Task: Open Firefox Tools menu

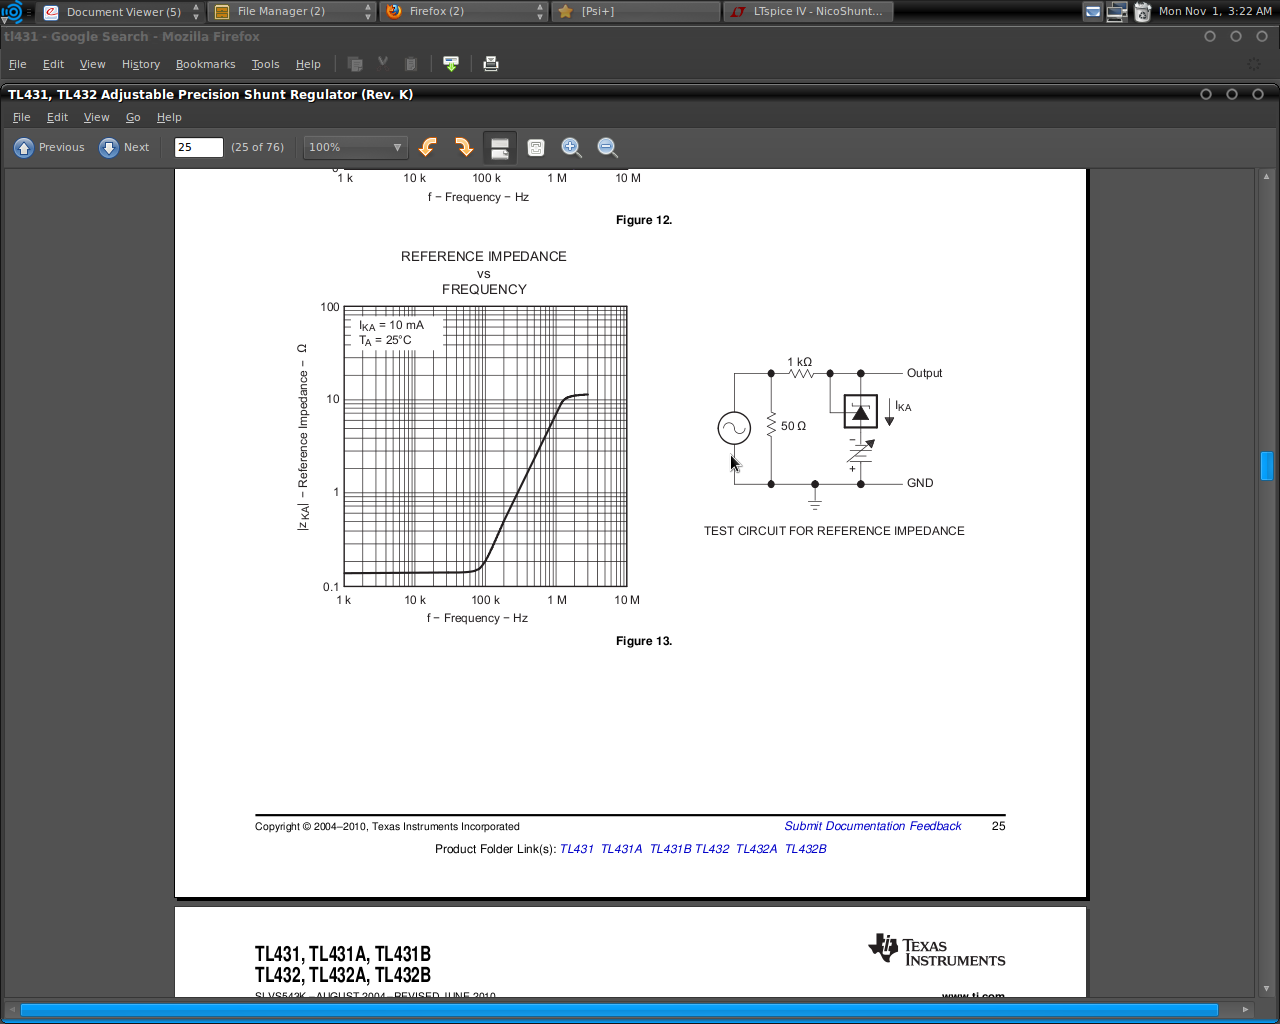Action: (x=265, y=64)
